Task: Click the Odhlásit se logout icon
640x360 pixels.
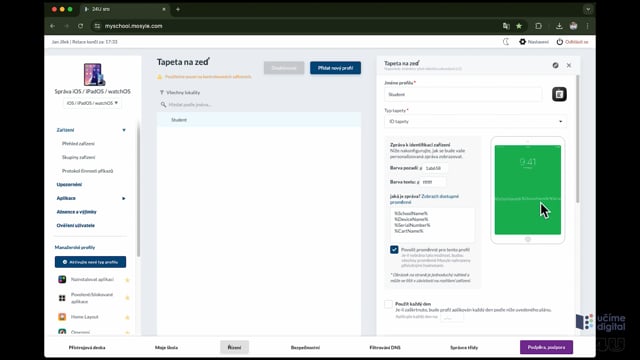Action: coord(560,42)
